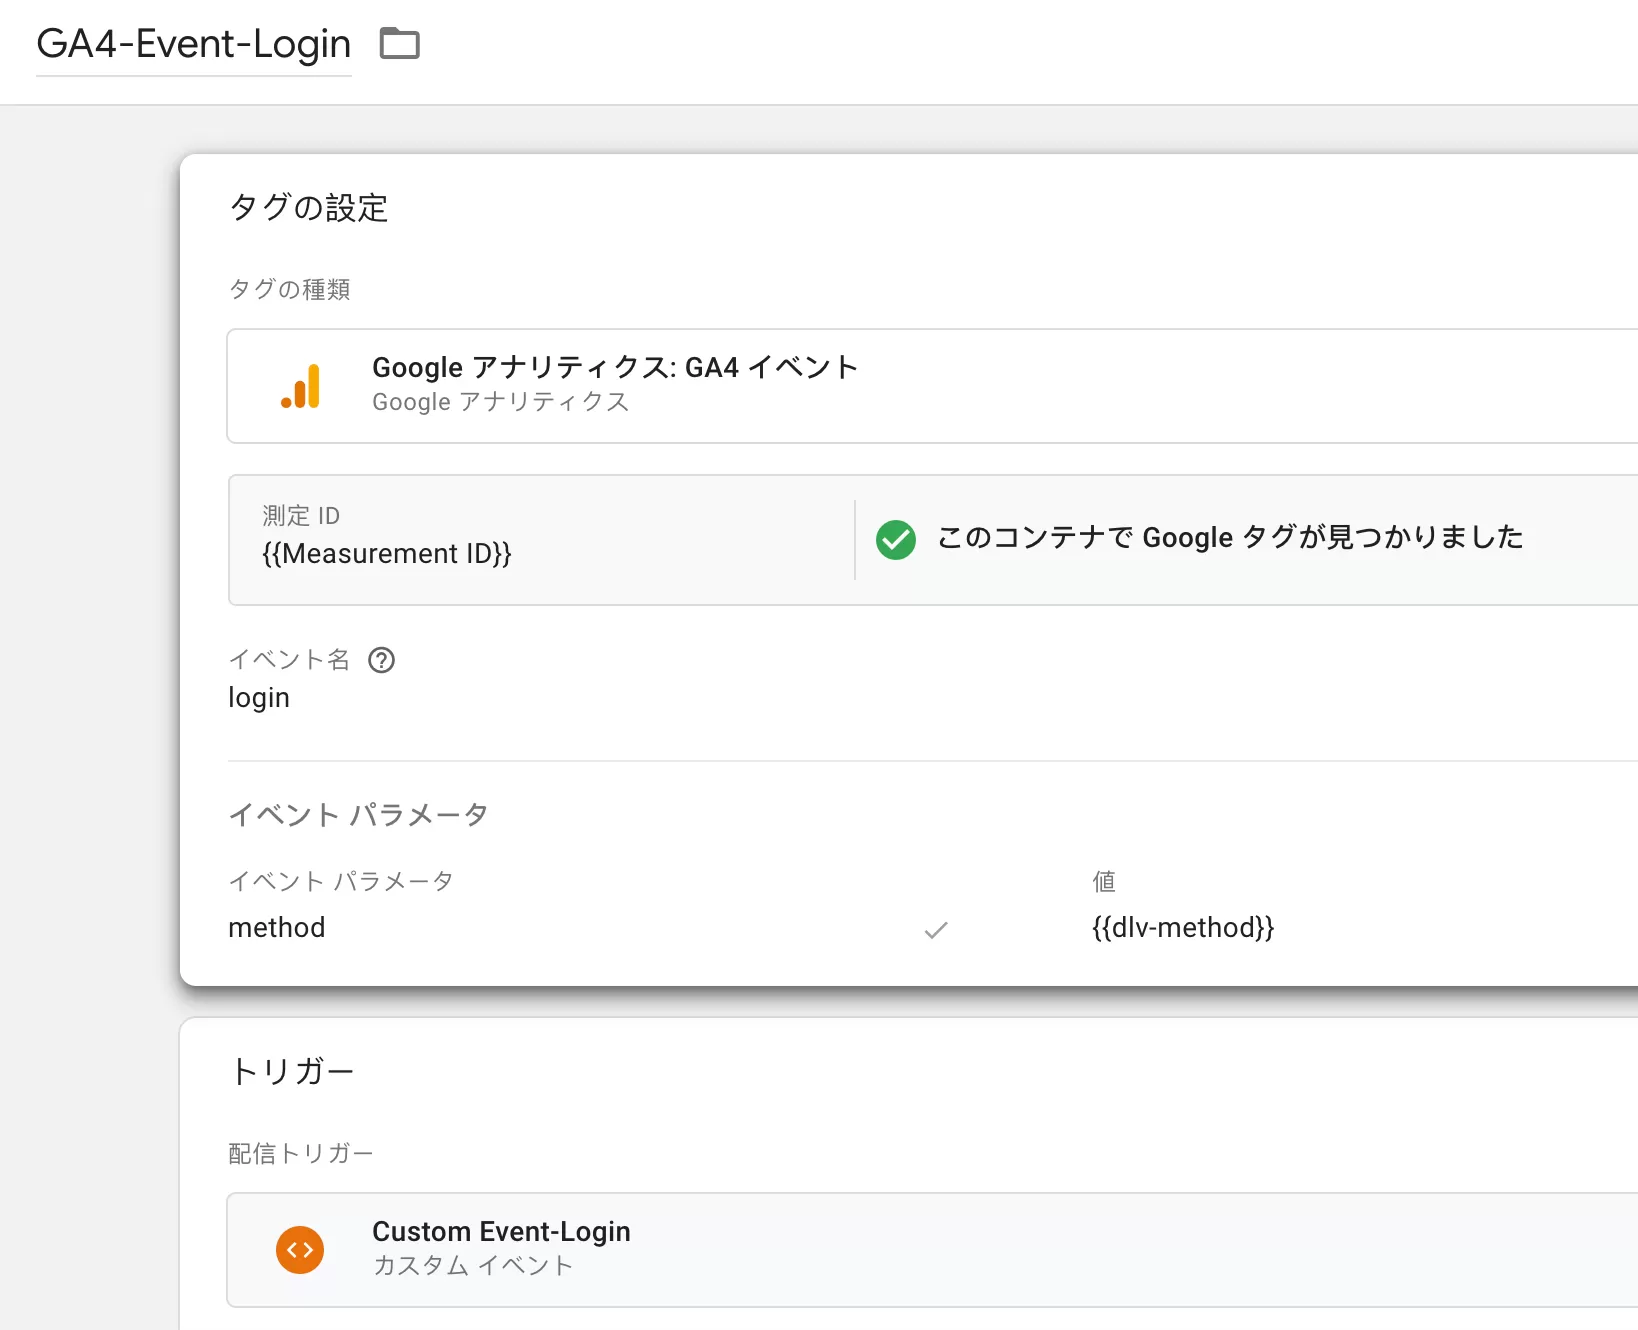Select the {{dlv-method}} parameter value
This screenshot has width=1638, height=1330.
click(x=1183, y=928)
